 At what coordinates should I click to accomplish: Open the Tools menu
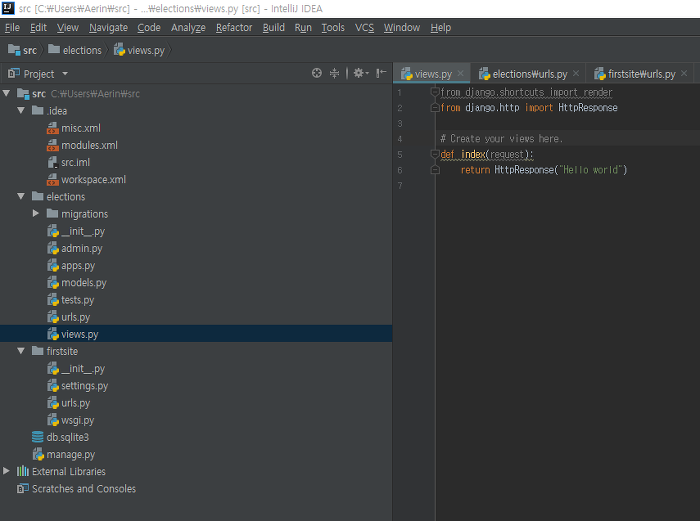click(x=333, y=28)
